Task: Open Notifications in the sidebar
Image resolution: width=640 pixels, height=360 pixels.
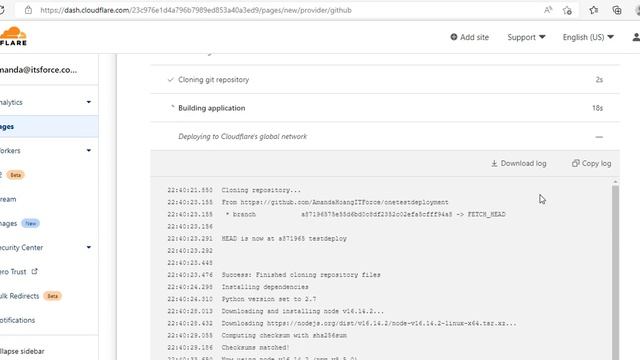Action: pos(18,320)
